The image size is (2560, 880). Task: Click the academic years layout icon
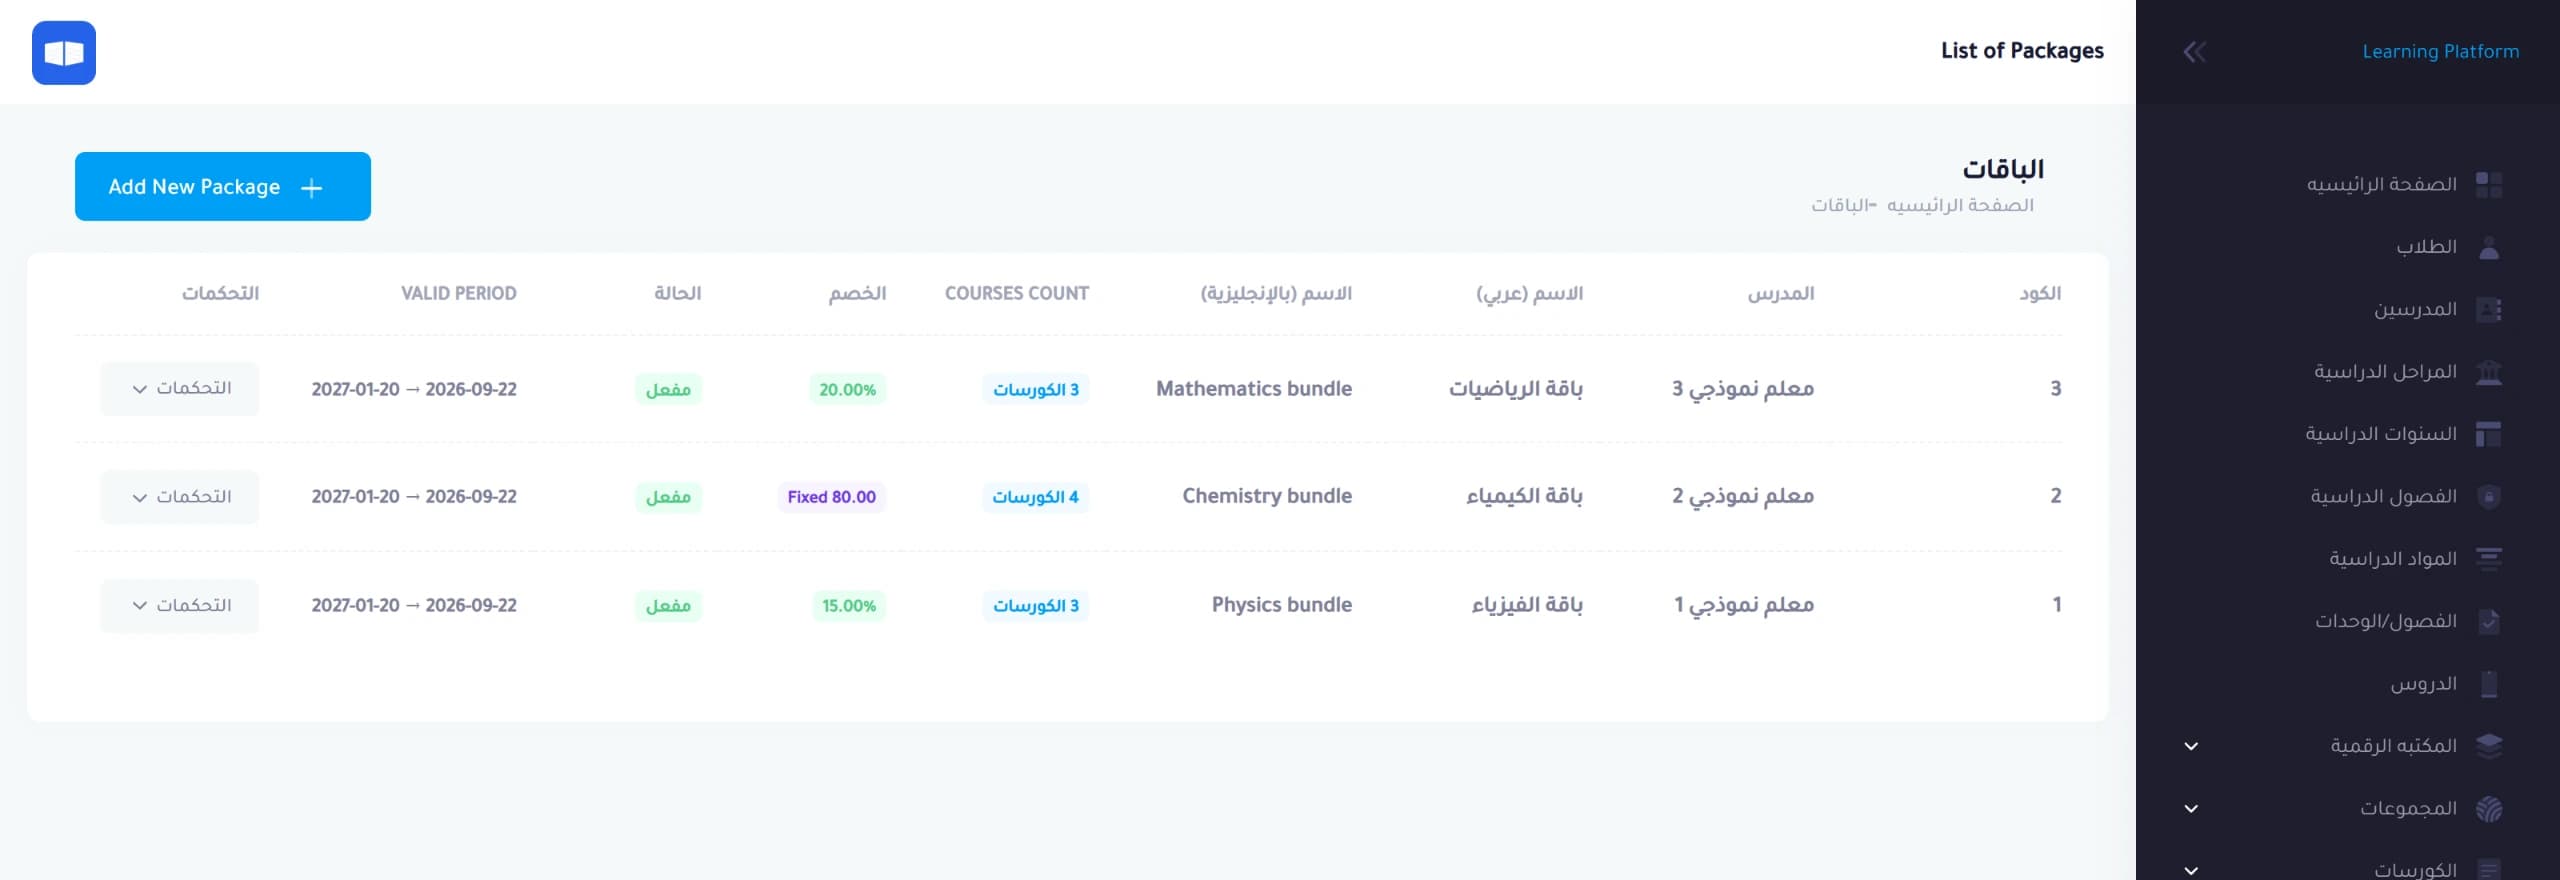pos(2488,435)
